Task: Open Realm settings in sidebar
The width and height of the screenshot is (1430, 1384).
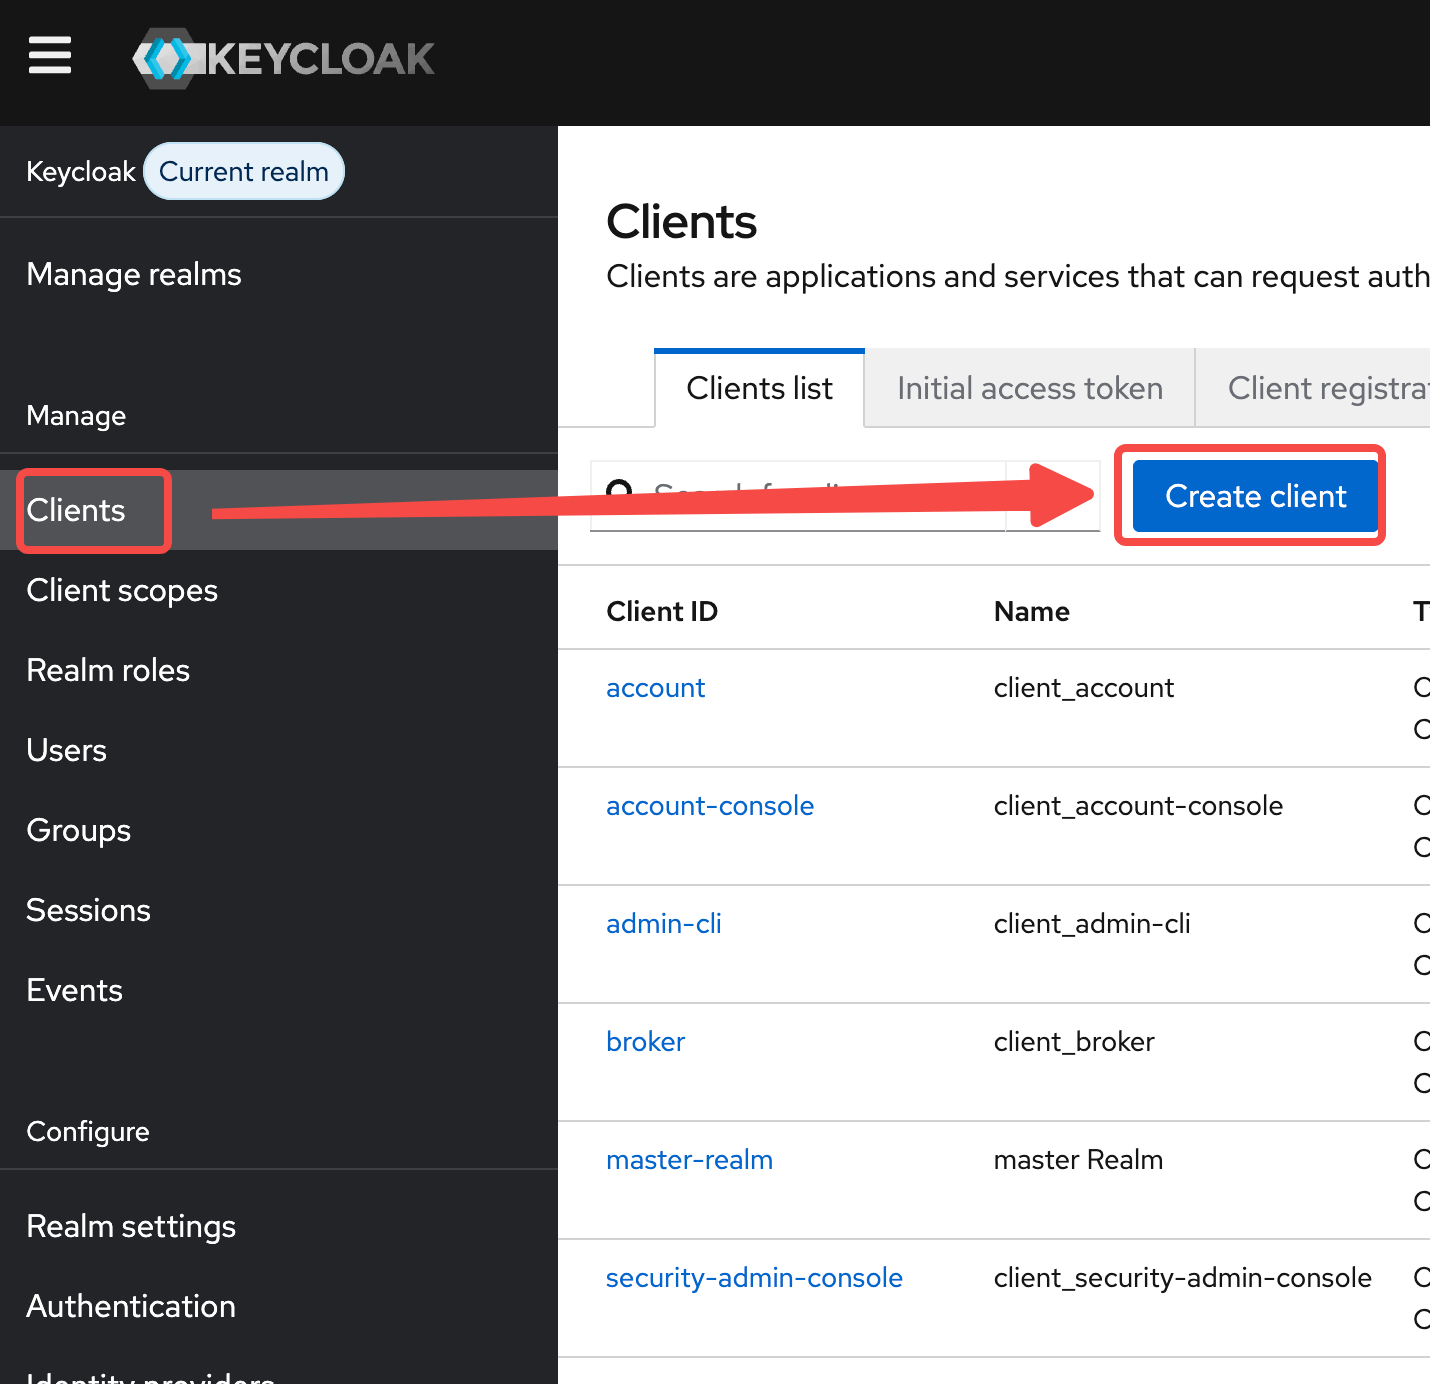Action: coord(131,1226)
